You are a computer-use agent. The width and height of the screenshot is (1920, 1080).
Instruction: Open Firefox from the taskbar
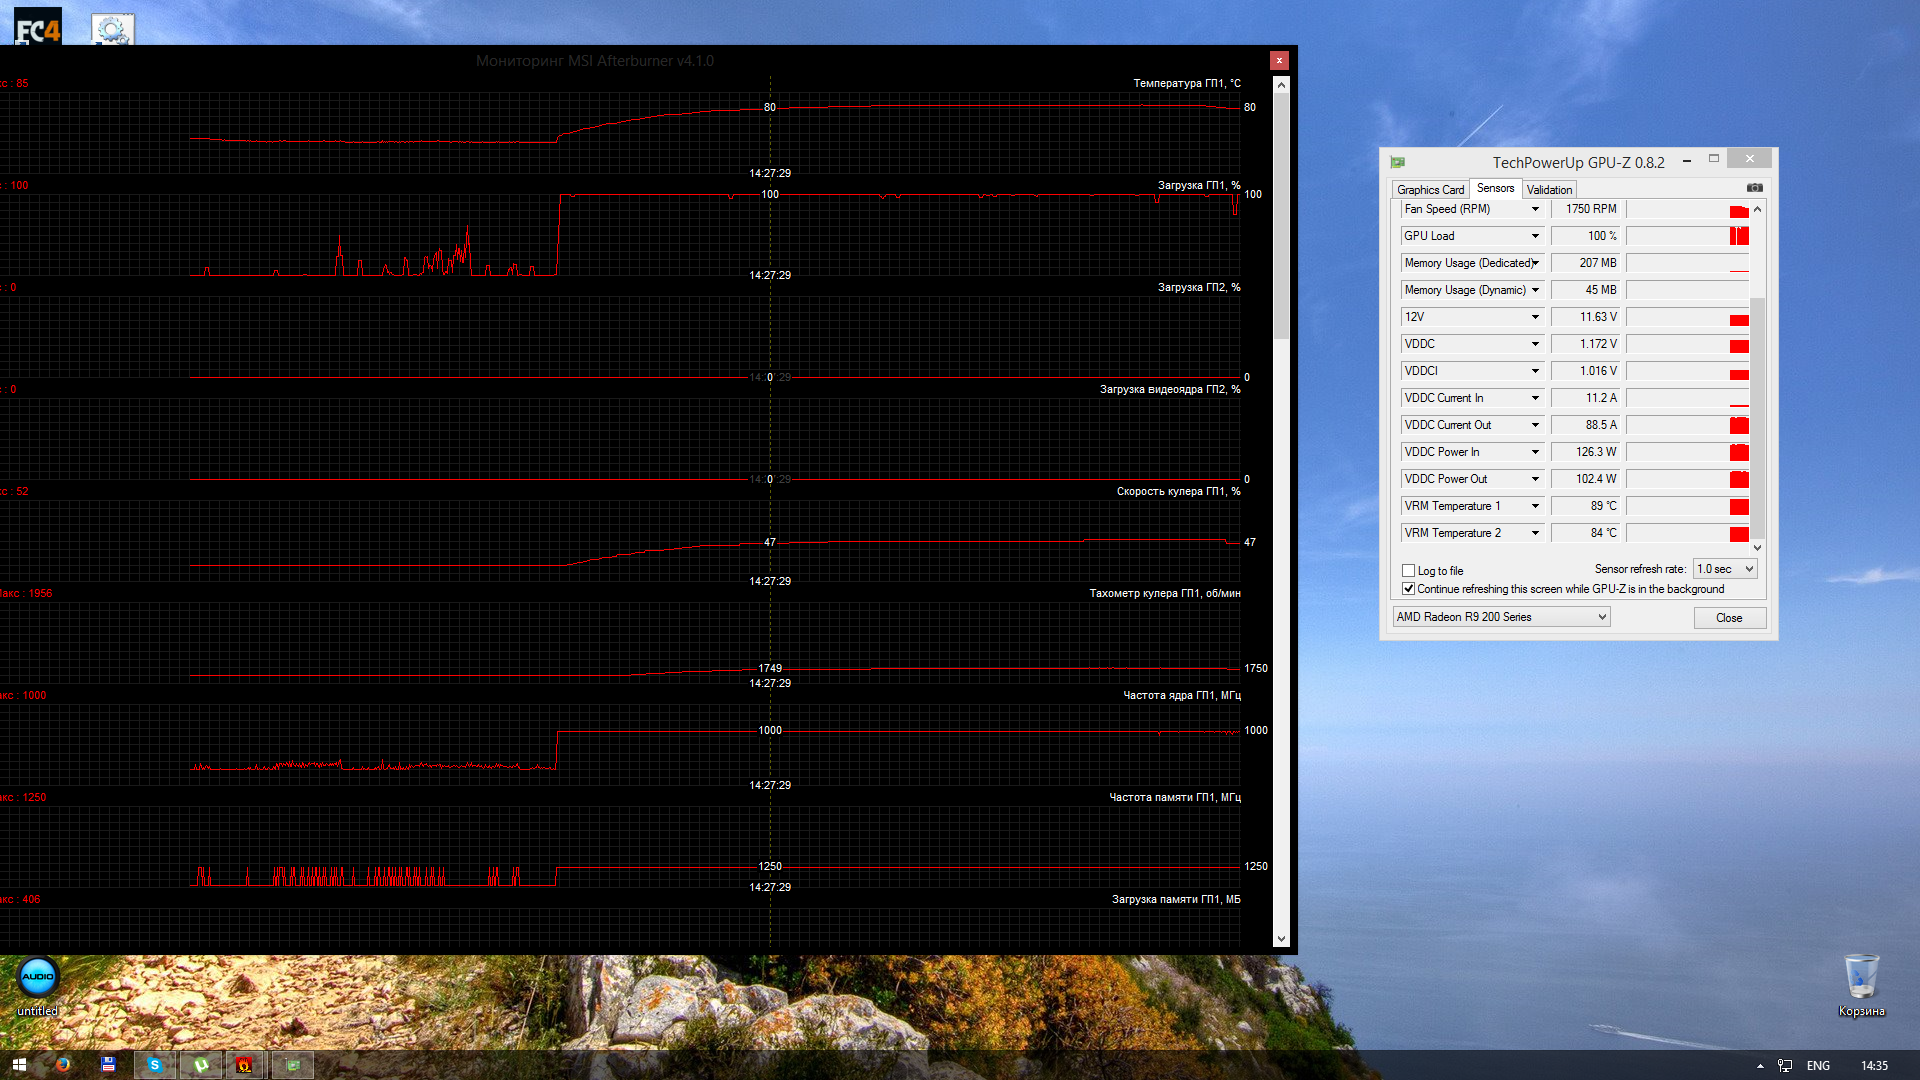63,1065
